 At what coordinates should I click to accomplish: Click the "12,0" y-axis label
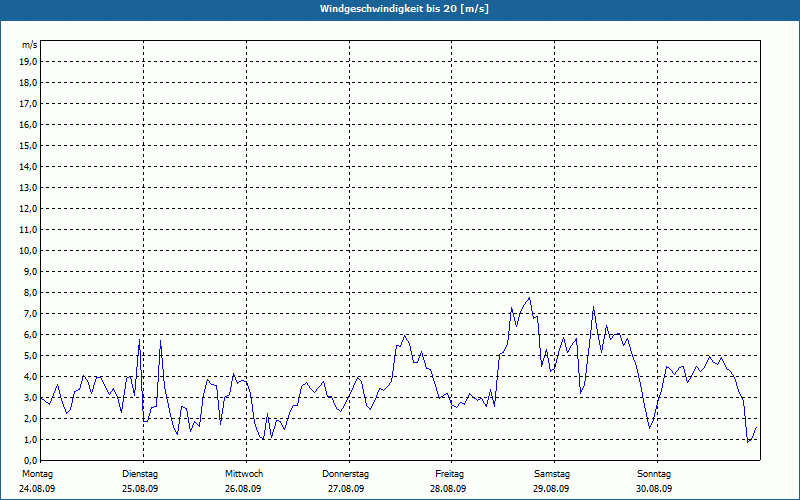(x=28, y=209)
